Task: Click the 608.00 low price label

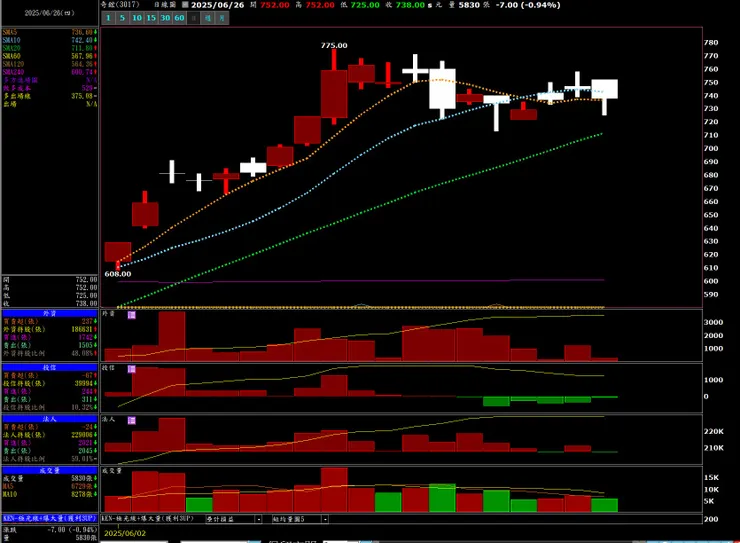Action: point(118,274)
